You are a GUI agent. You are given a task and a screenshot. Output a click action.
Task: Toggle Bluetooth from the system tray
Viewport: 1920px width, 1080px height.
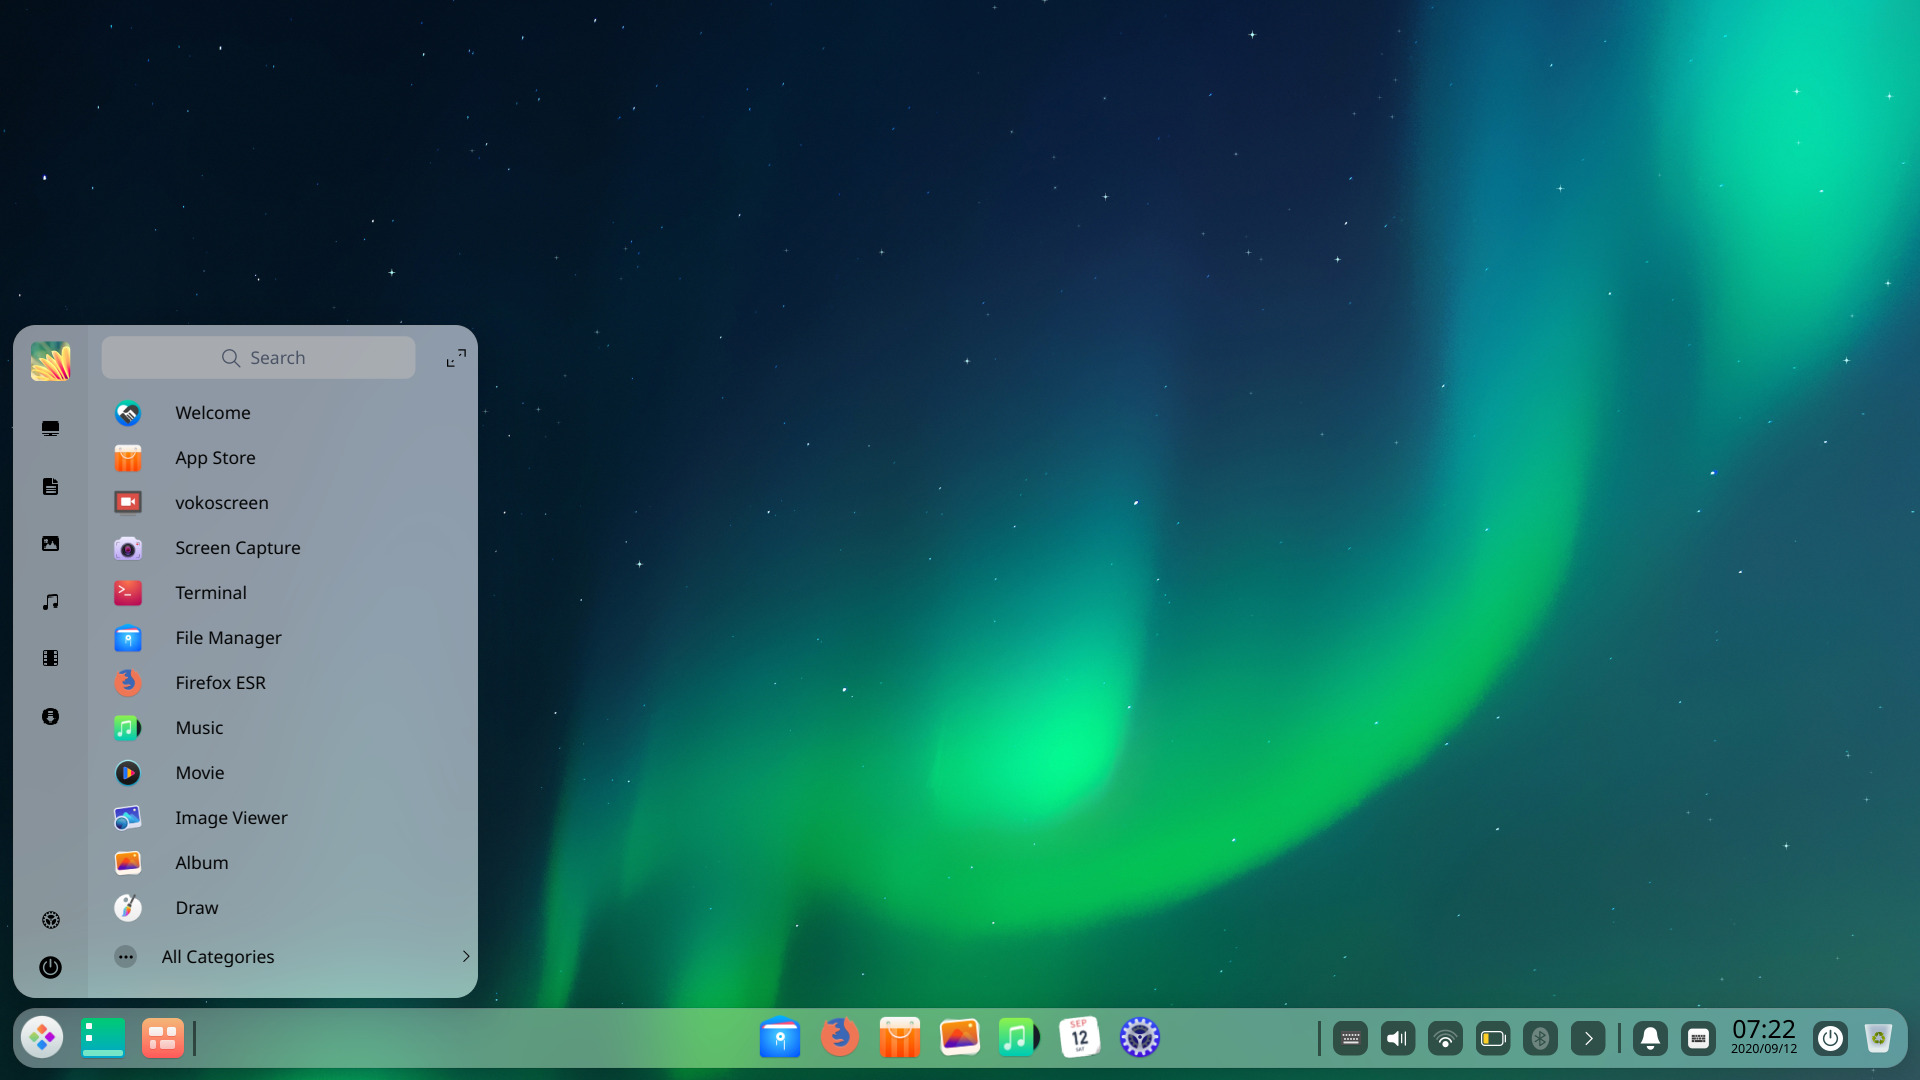[1541, 1038]
